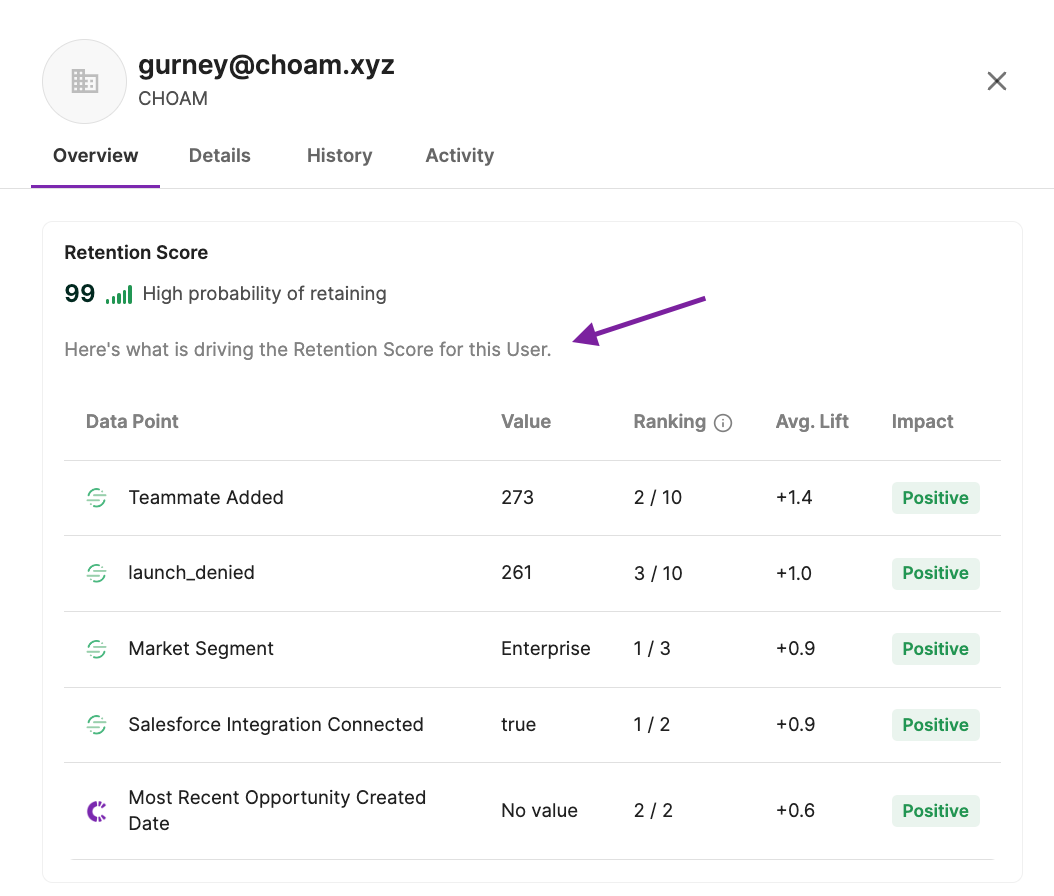Click the Salesforce Integration Connected data point
Image resolution: width=1054 pixels, height=896 pixels.
pyautogui.click(x=276, y=725)
